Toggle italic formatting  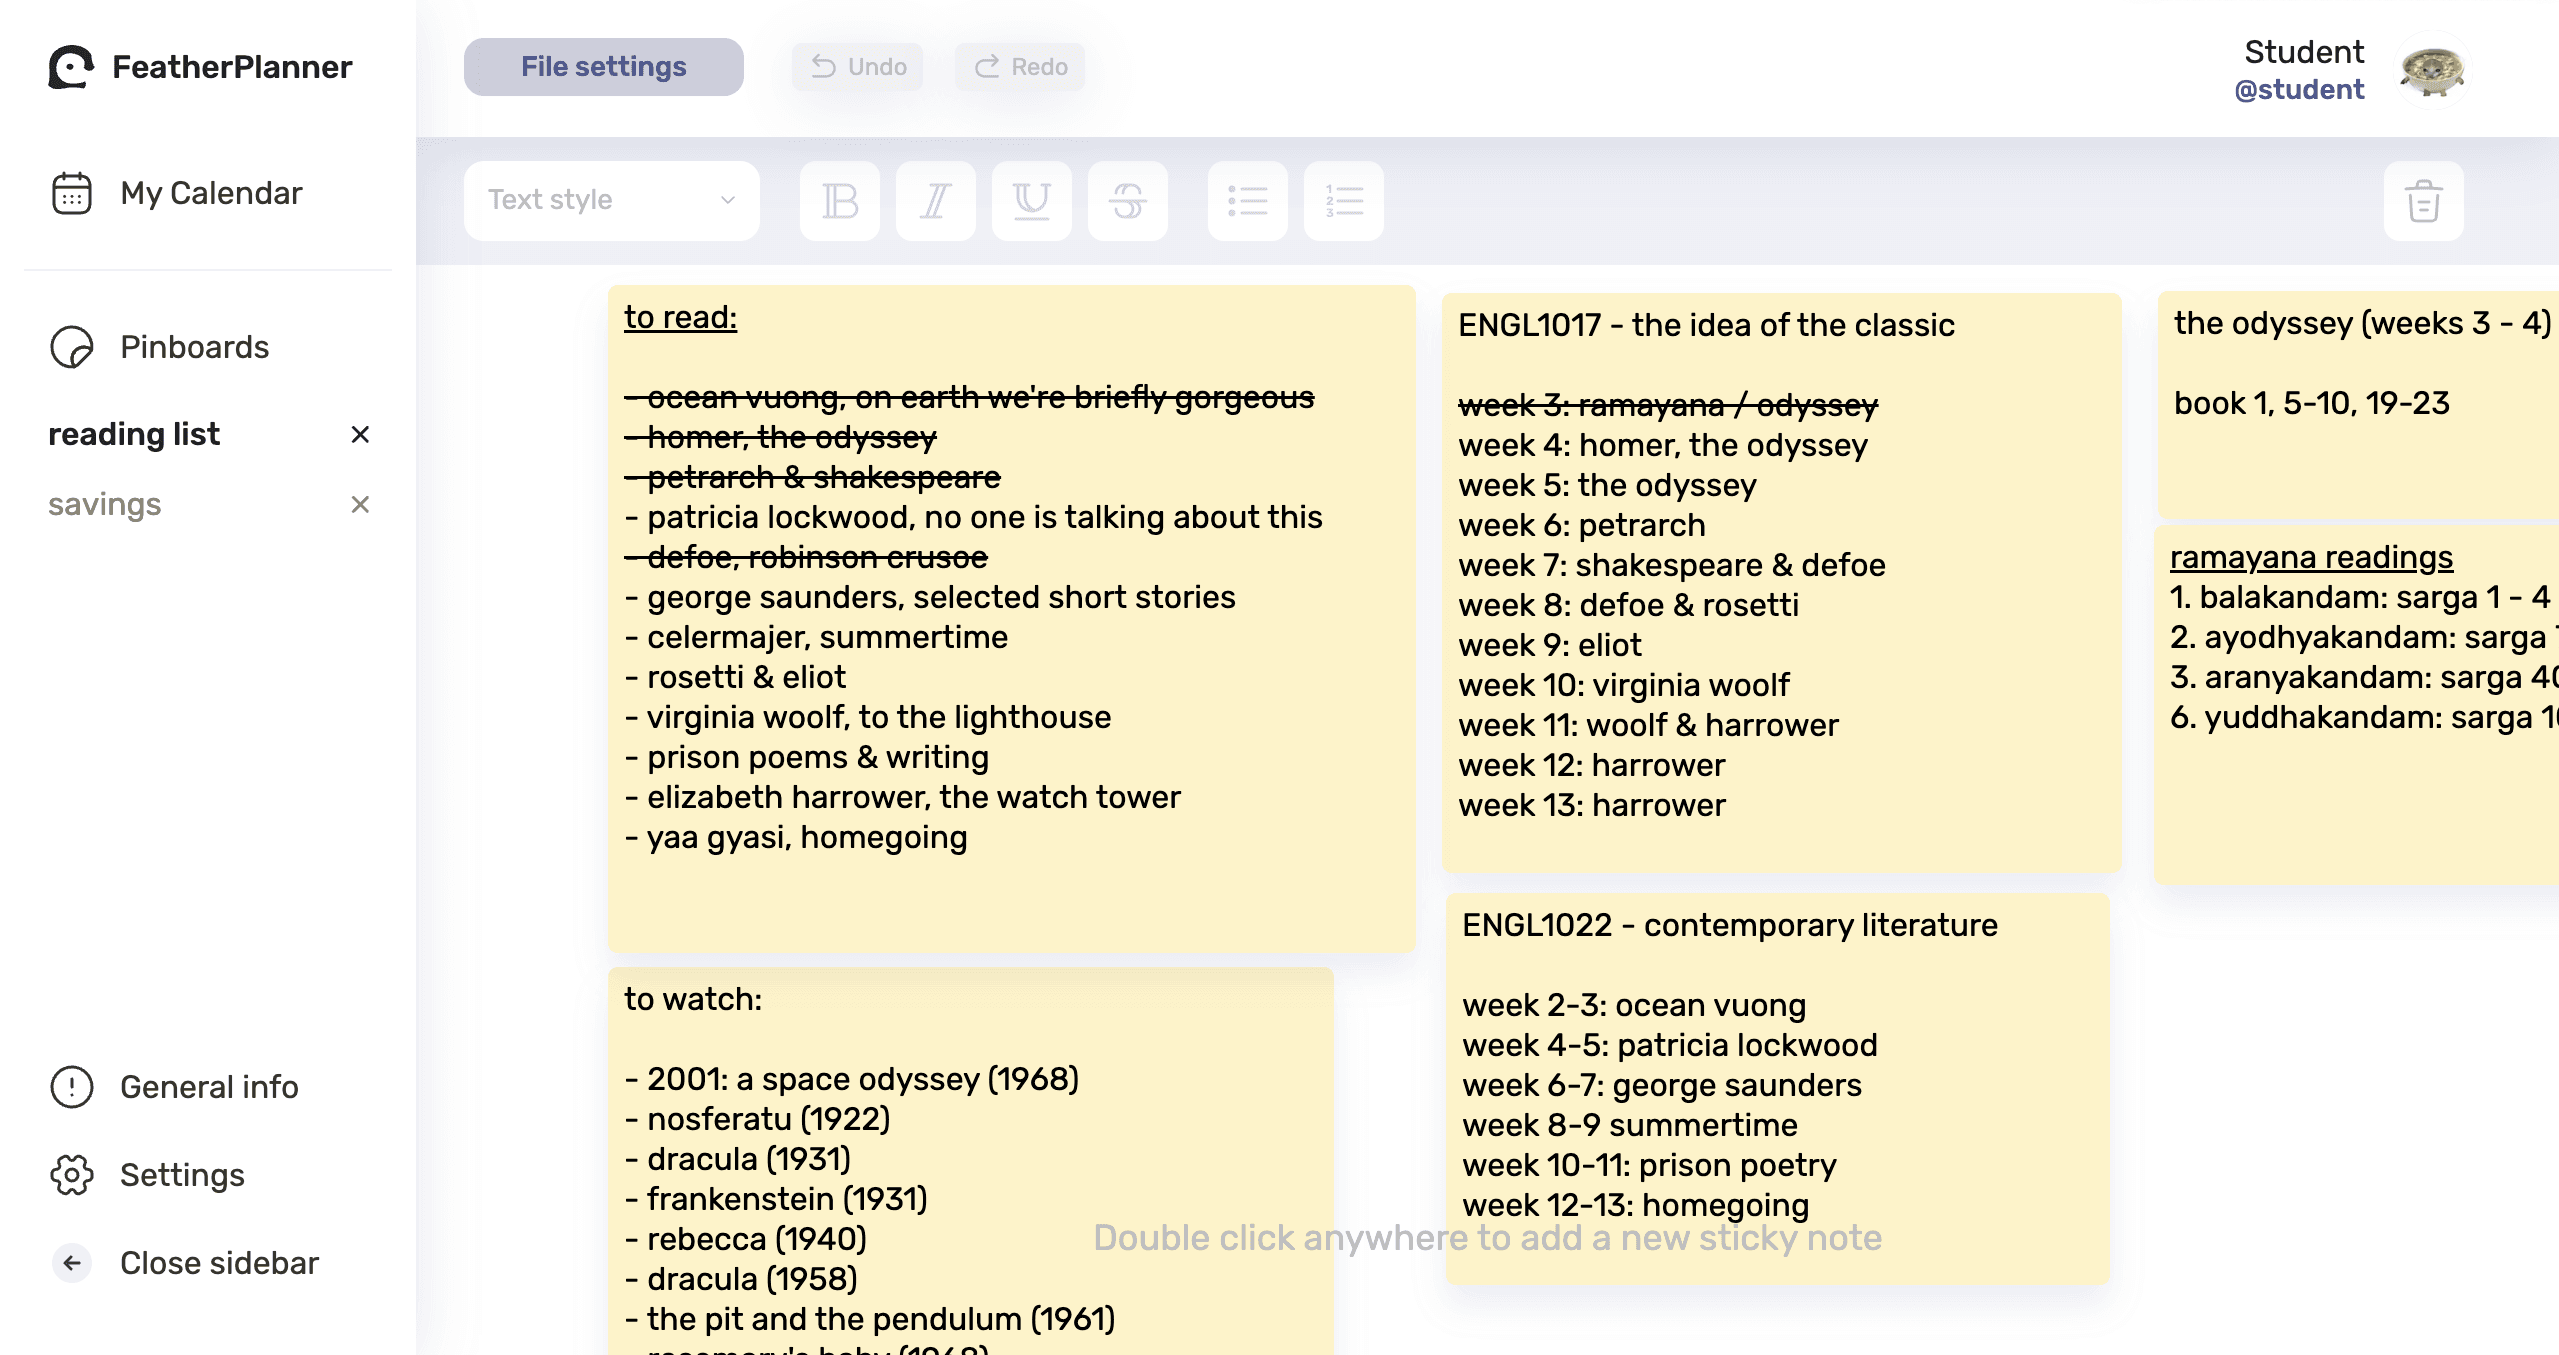(x=935, y=201)
